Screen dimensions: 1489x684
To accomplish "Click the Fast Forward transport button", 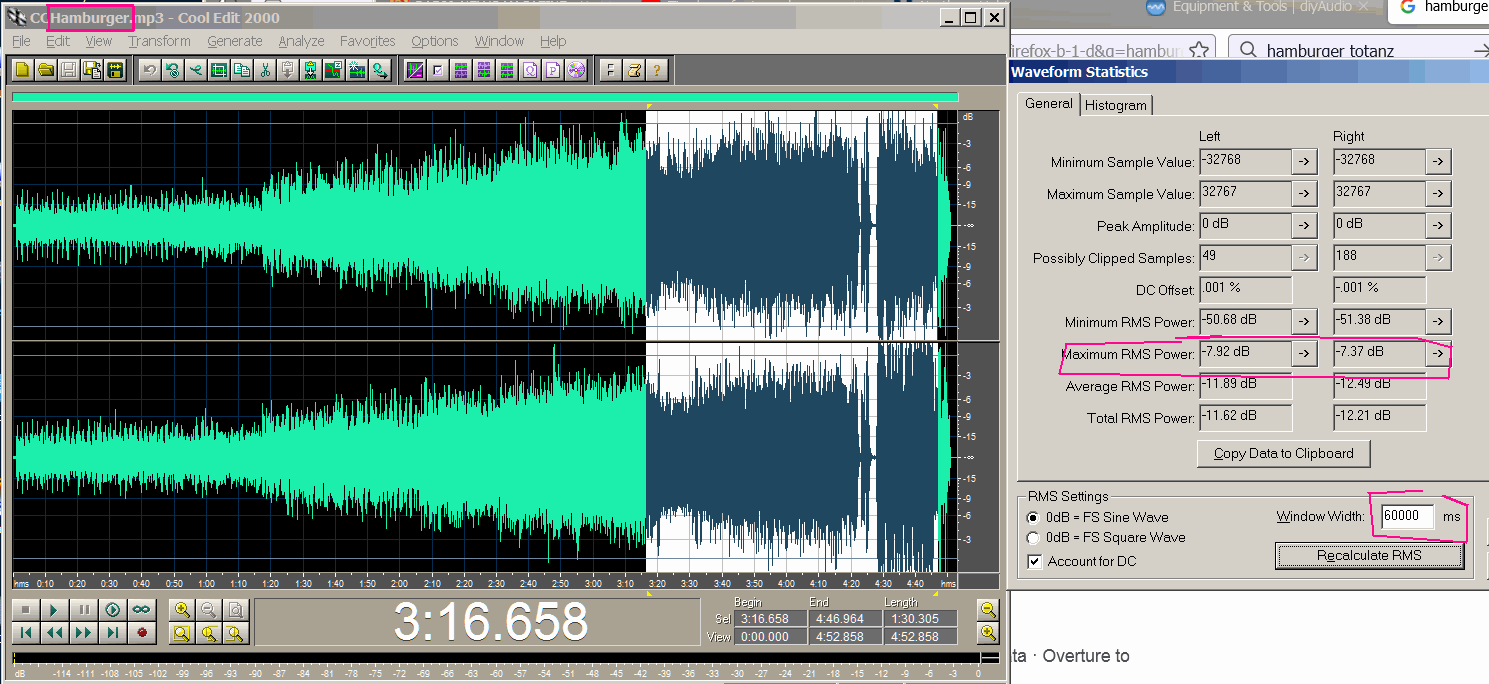I will [x=84, y=632].
